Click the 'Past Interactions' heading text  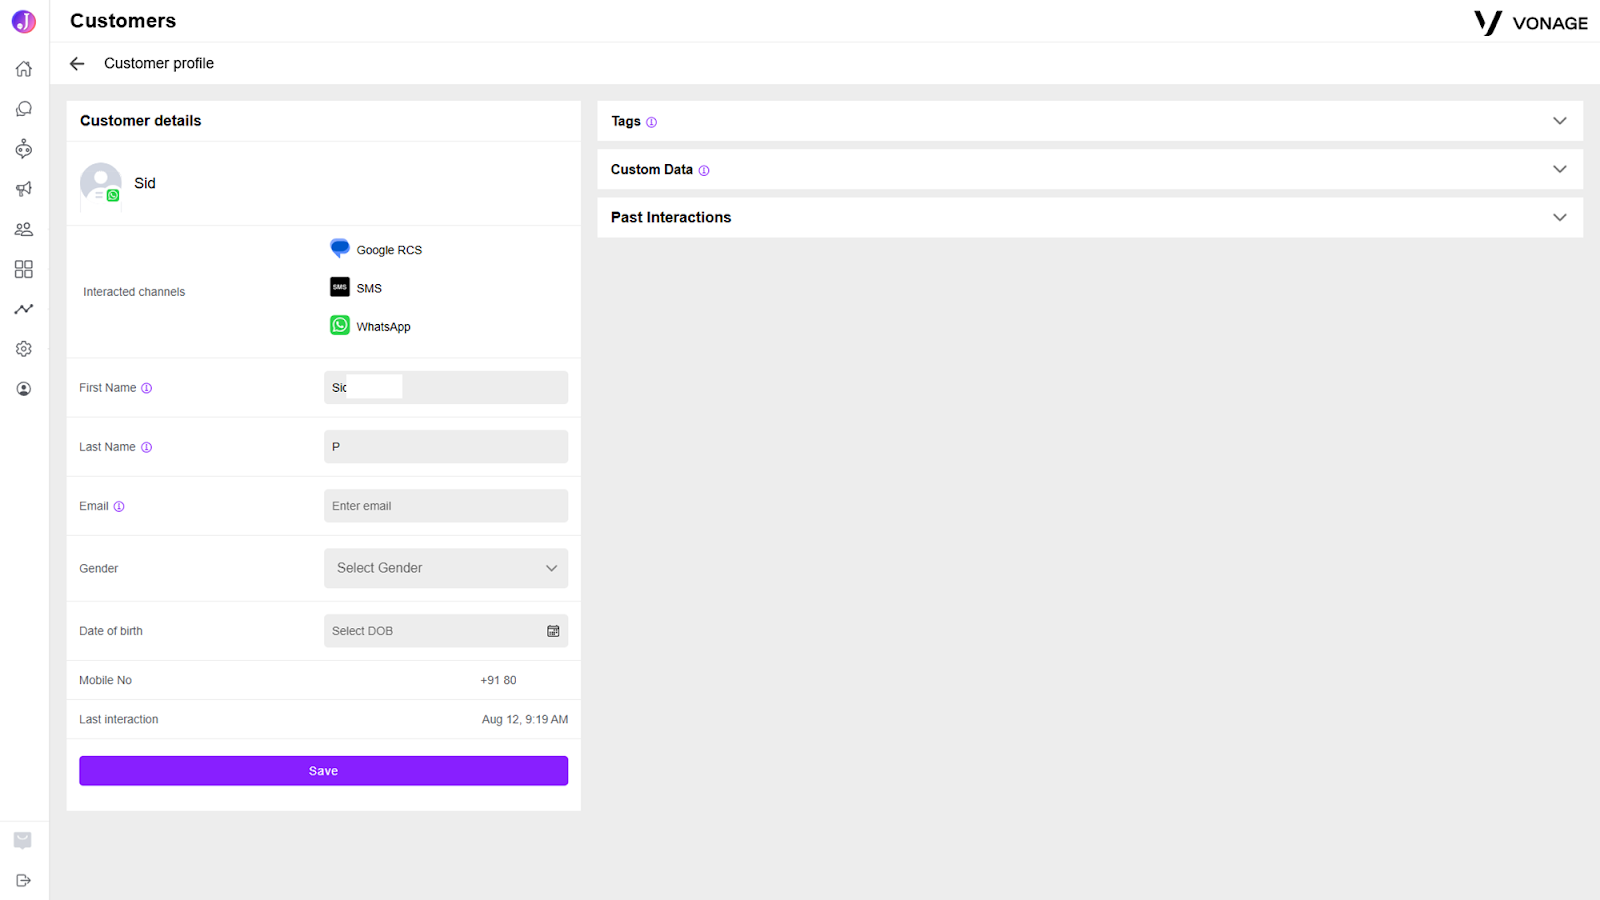tap(671, 217)
